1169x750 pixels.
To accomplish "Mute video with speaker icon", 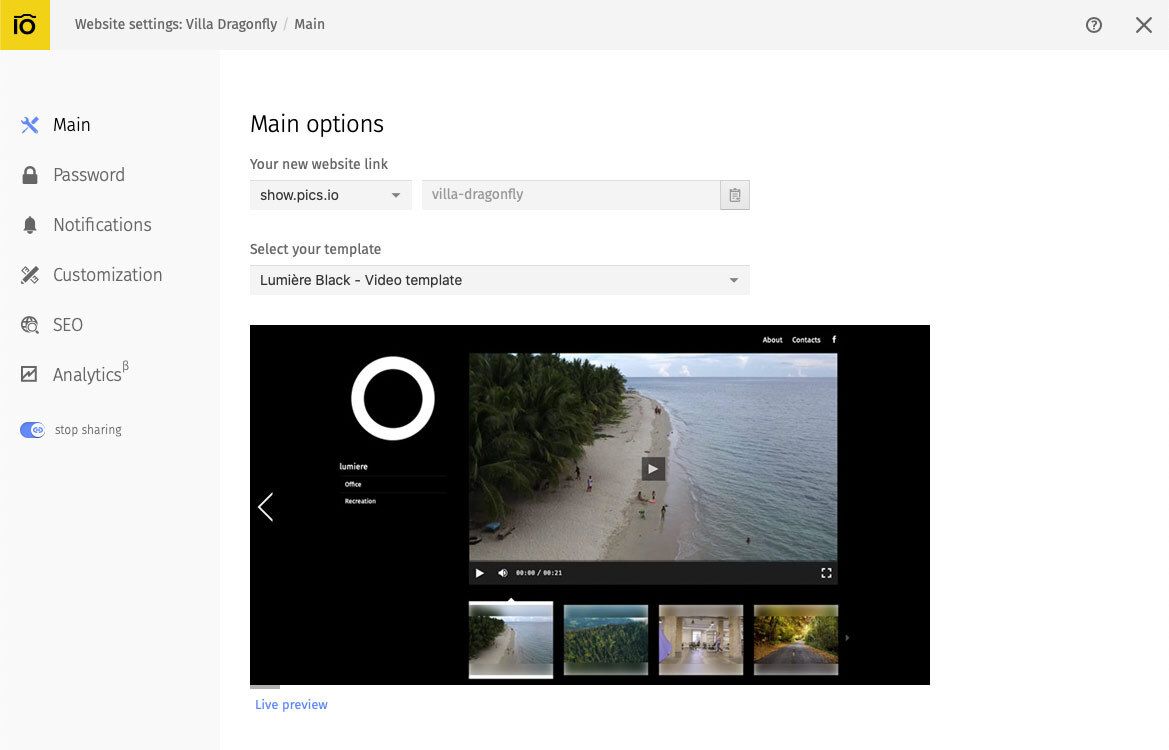I will point(502,573).
